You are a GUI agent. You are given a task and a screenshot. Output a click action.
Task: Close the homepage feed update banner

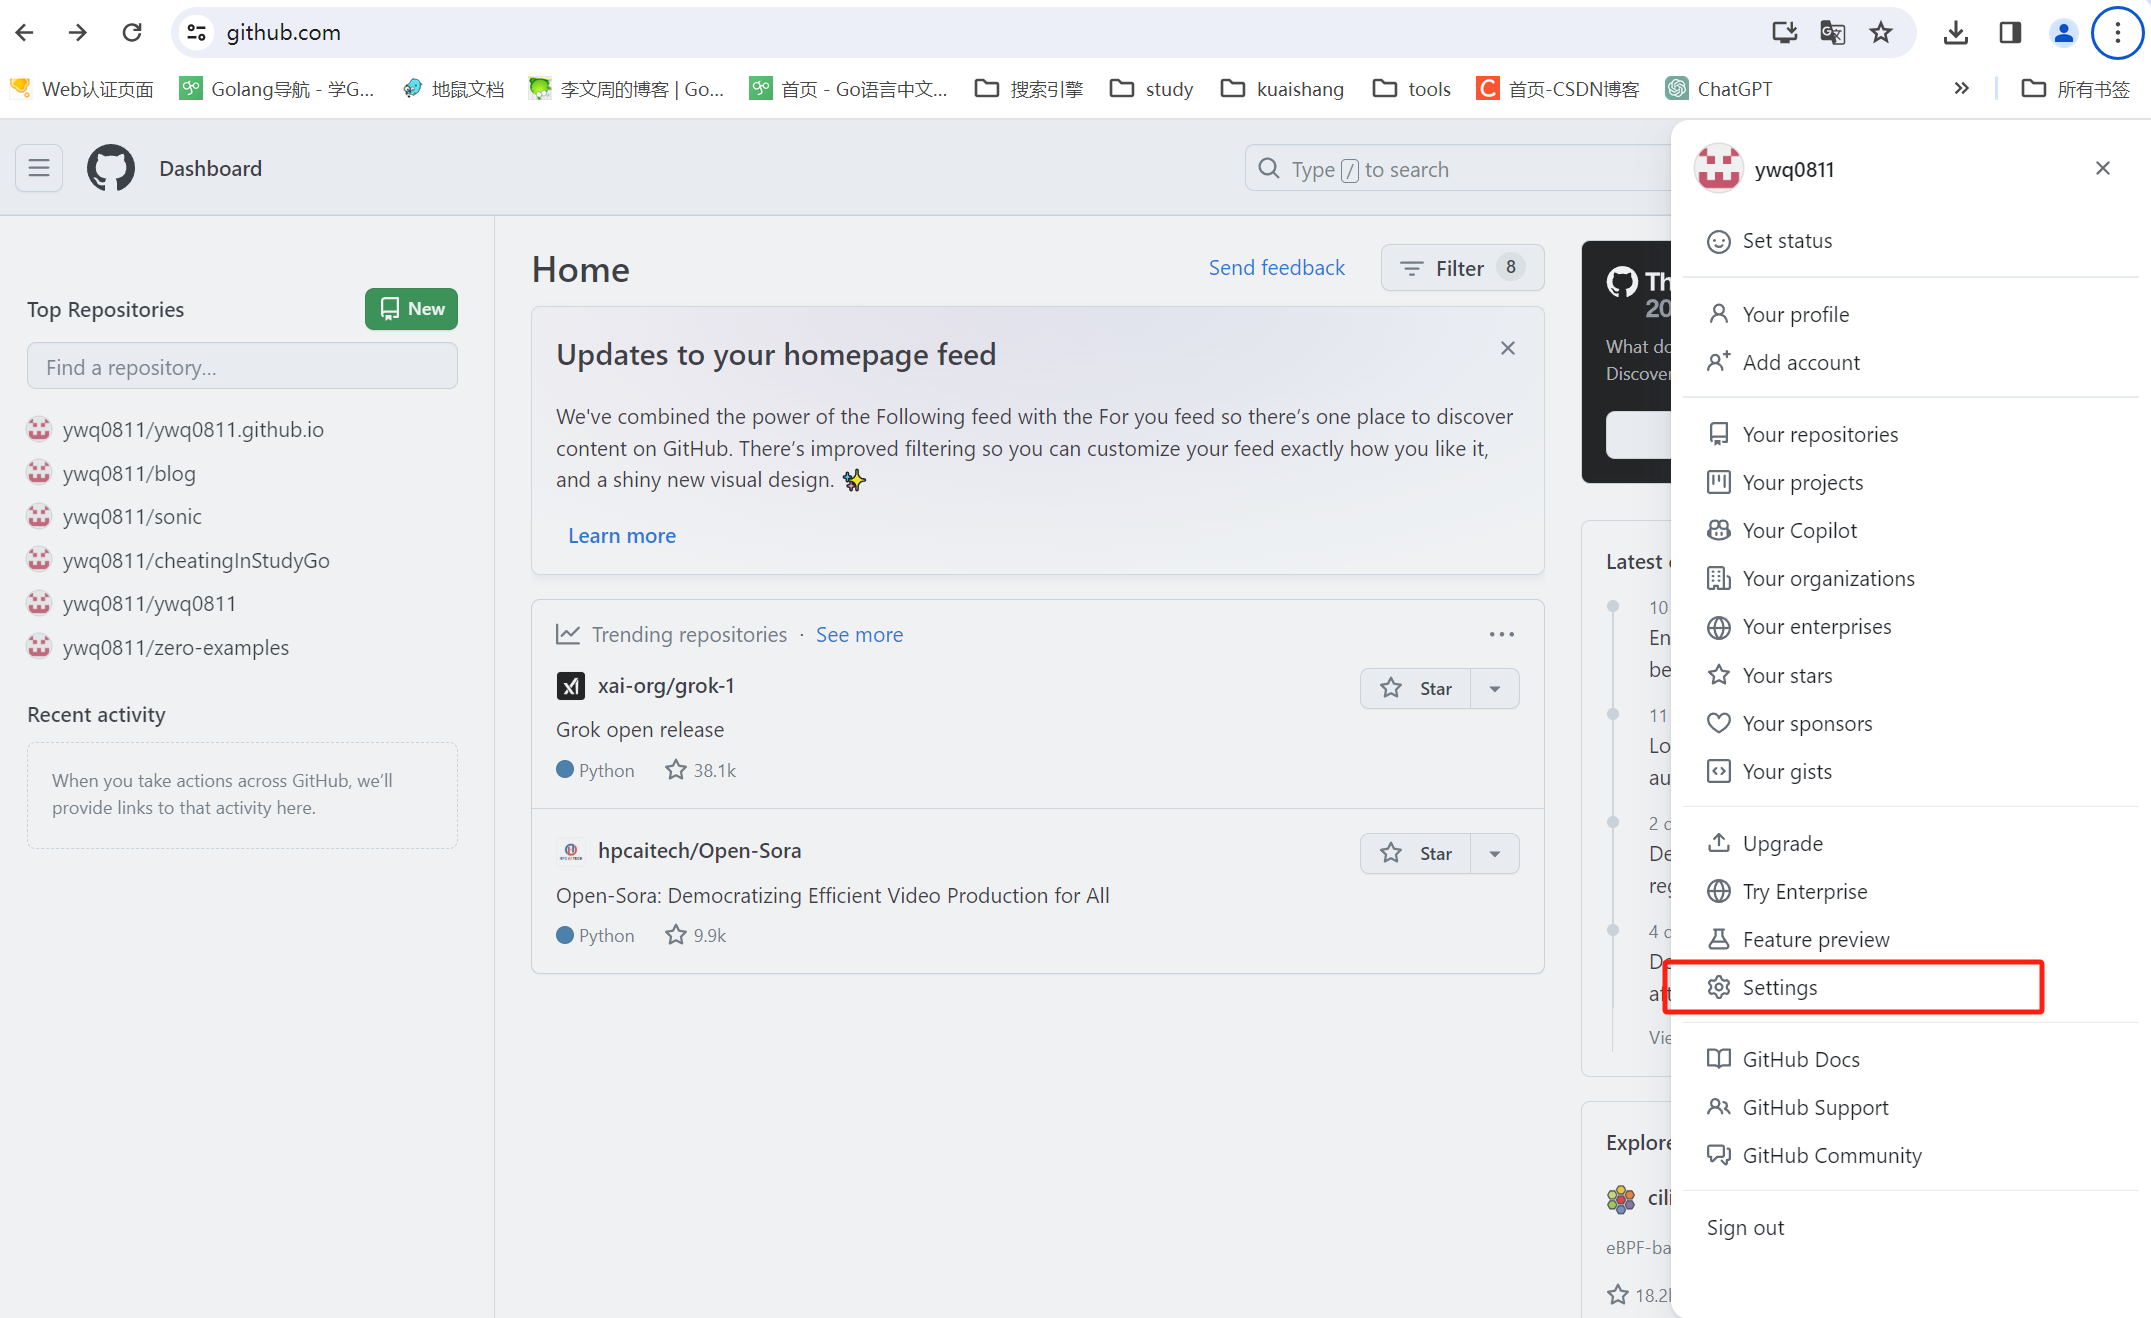[x=1507, y=347]
